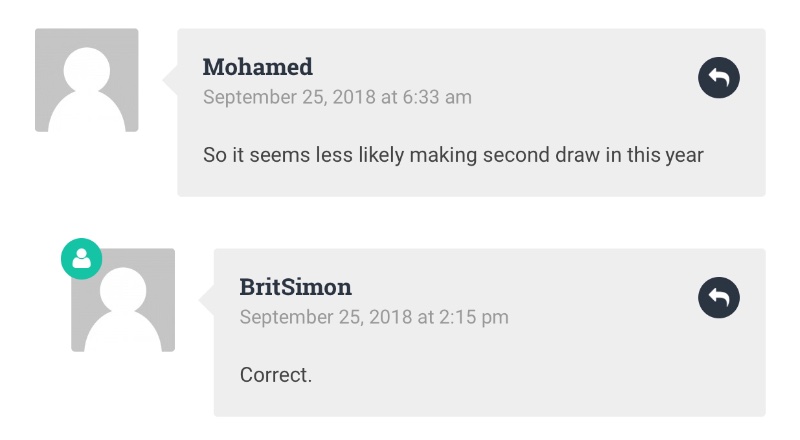Reply to Mohamed's comment using the arrow icon

[718, 78]
